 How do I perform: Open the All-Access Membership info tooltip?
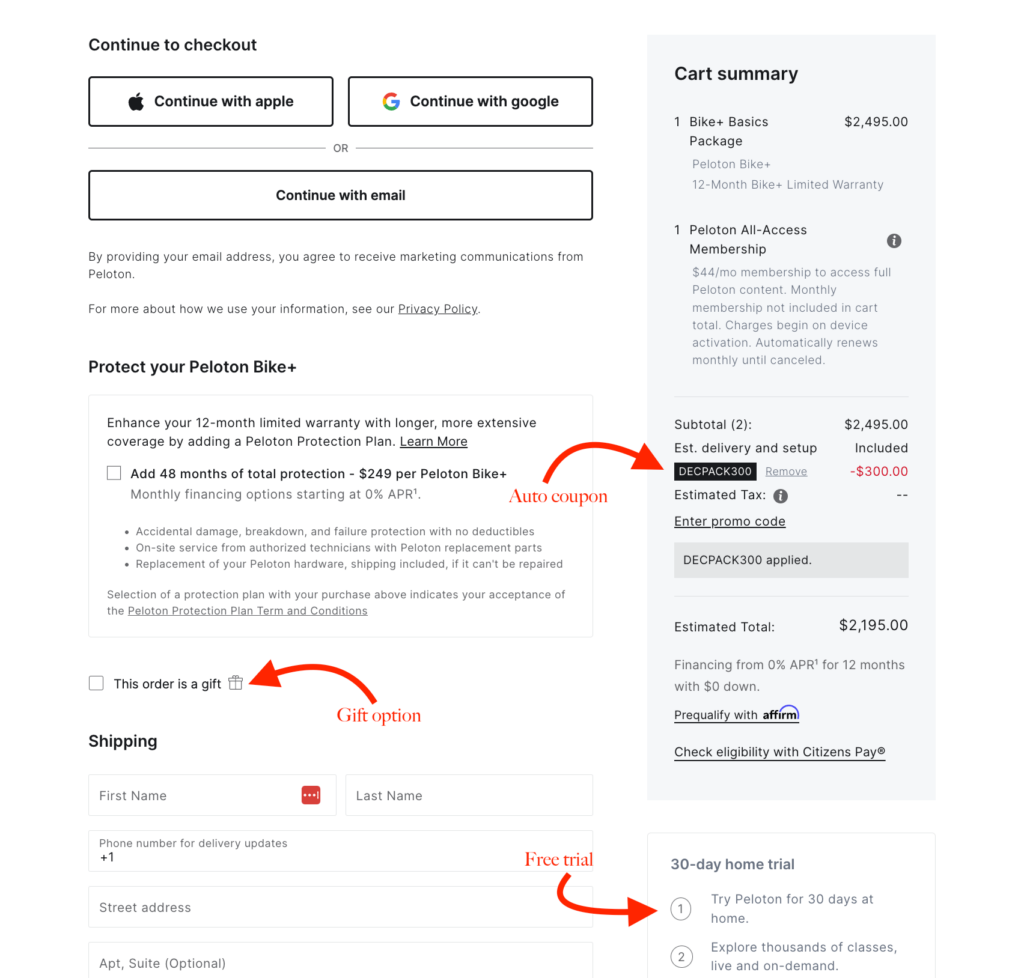[x=894, y=240]
